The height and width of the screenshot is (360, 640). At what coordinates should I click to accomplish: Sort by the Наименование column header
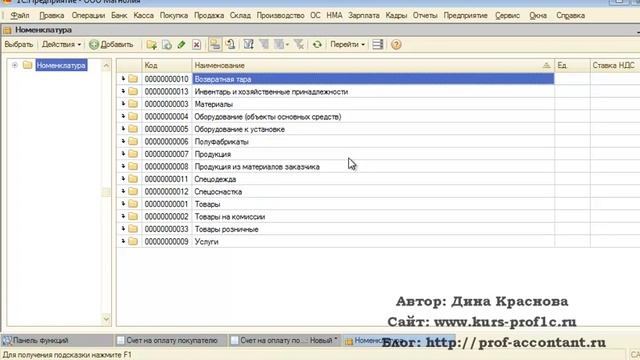373,65
